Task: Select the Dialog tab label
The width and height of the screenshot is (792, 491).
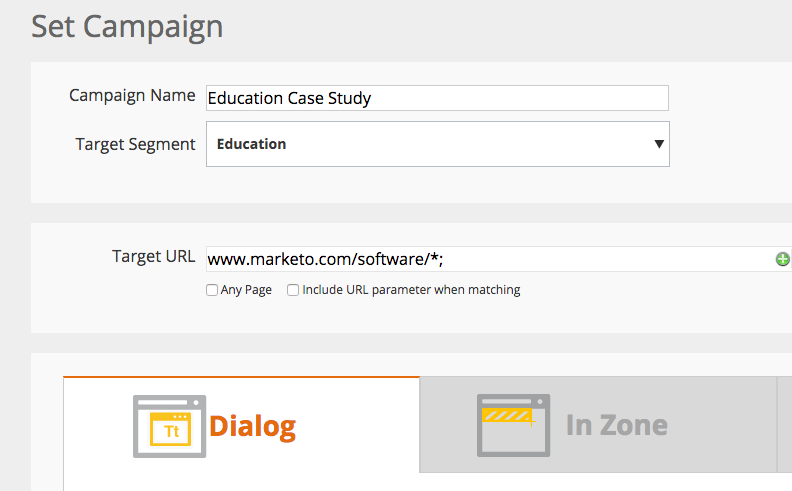Action: click(253, 426)
